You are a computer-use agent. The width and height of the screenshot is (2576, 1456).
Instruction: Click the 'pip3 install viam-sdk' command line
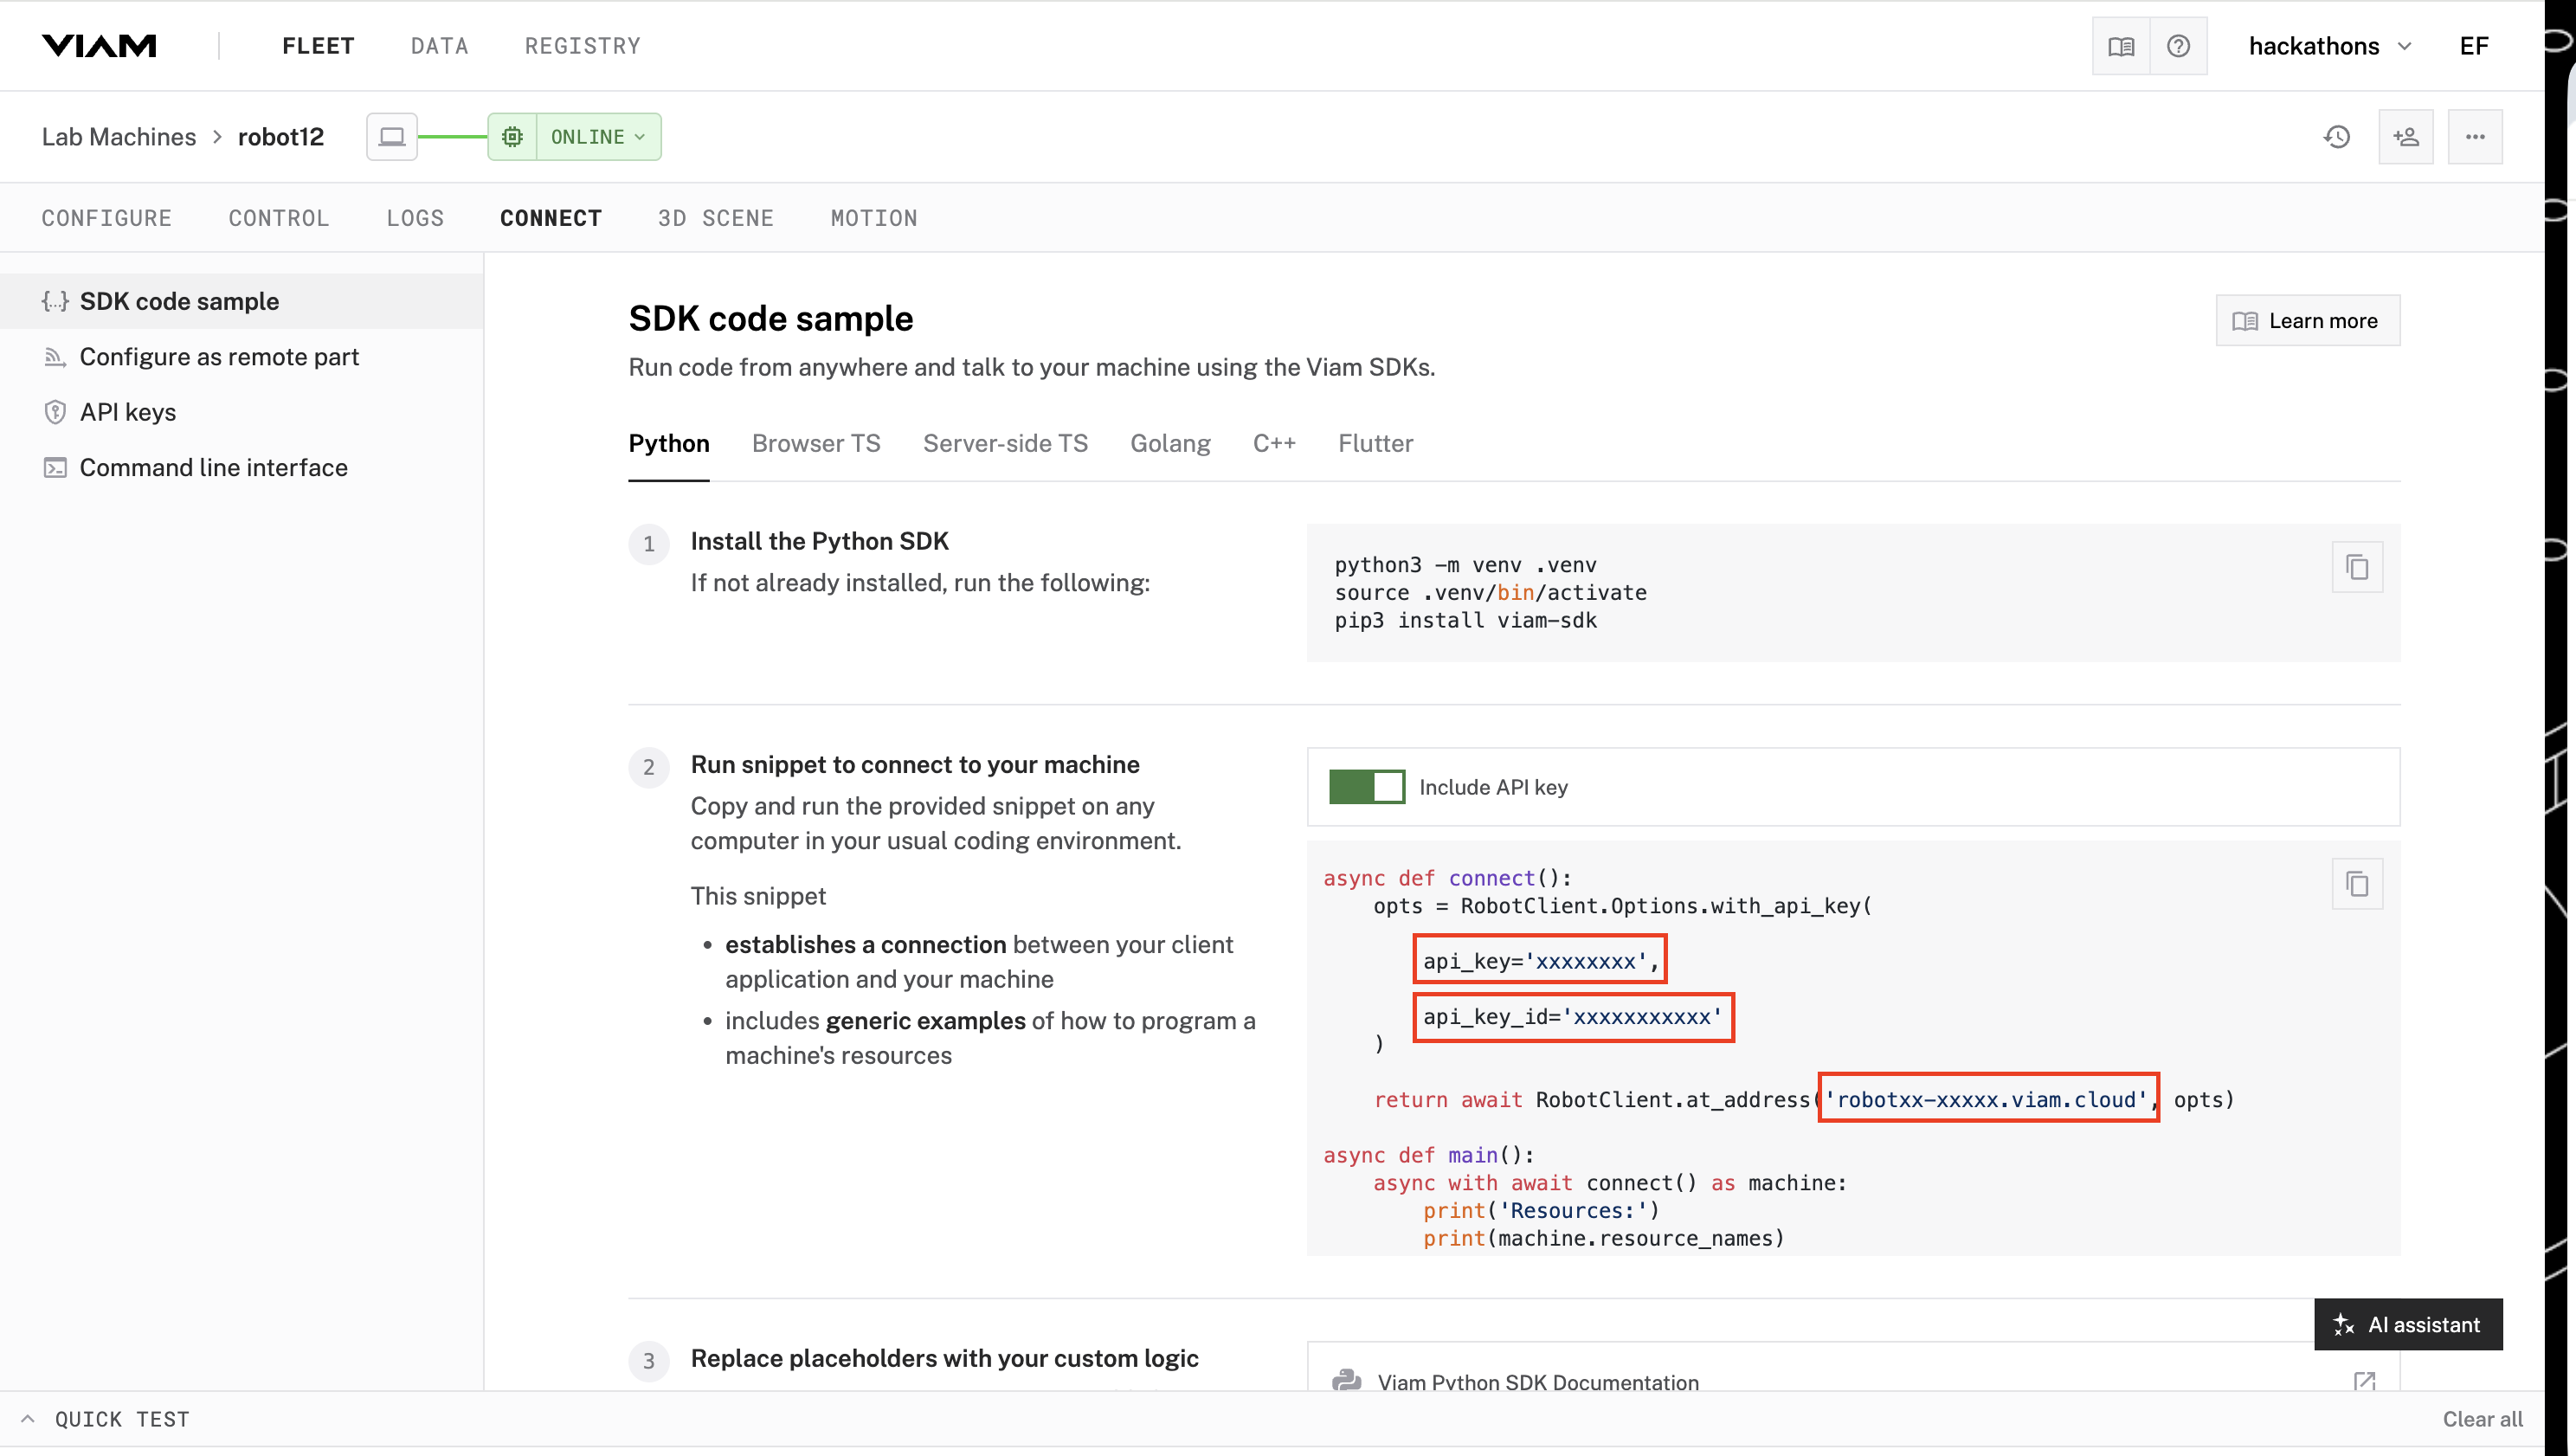tap(1466, 620)
